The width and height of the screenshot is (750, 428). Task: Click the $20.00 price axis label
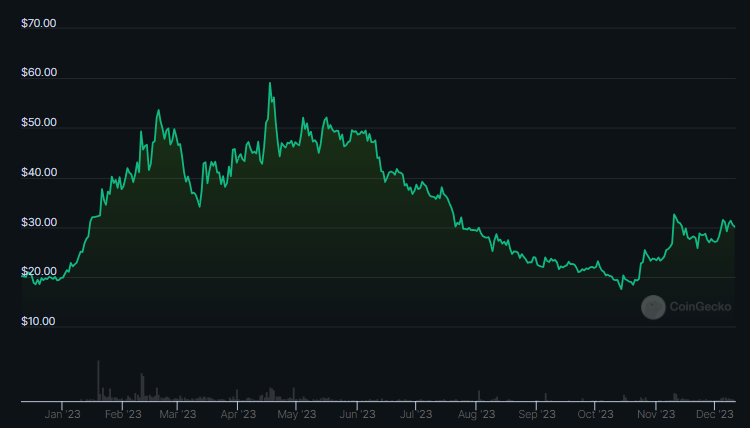(x=39, y=272)
